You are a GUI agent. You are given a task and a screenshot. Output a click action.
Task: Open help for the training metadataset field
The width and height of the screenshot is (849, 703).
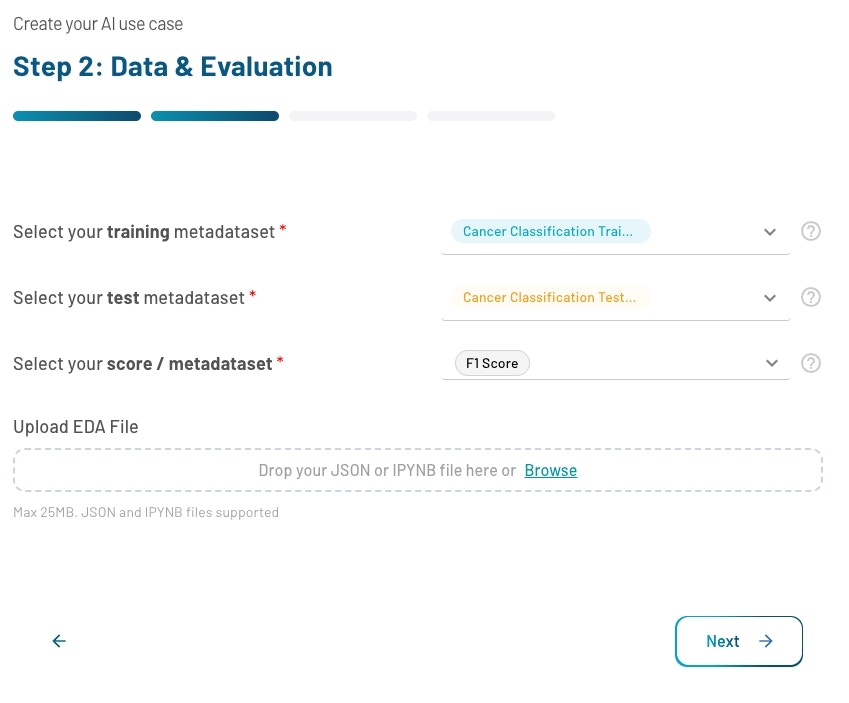[811, 231]
